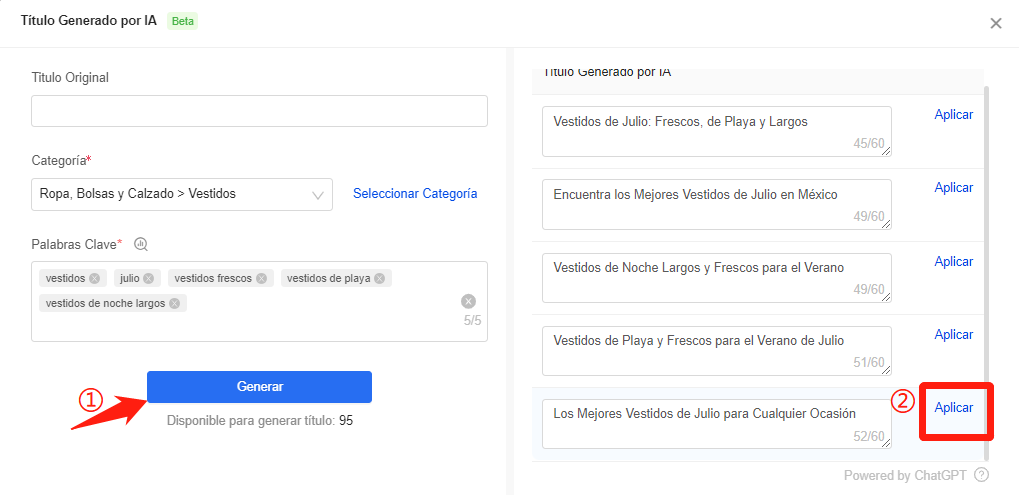Close the Título Generado por IA dialog
The height and width of the screenshot is (495, 1019).
tap(996, 23)
